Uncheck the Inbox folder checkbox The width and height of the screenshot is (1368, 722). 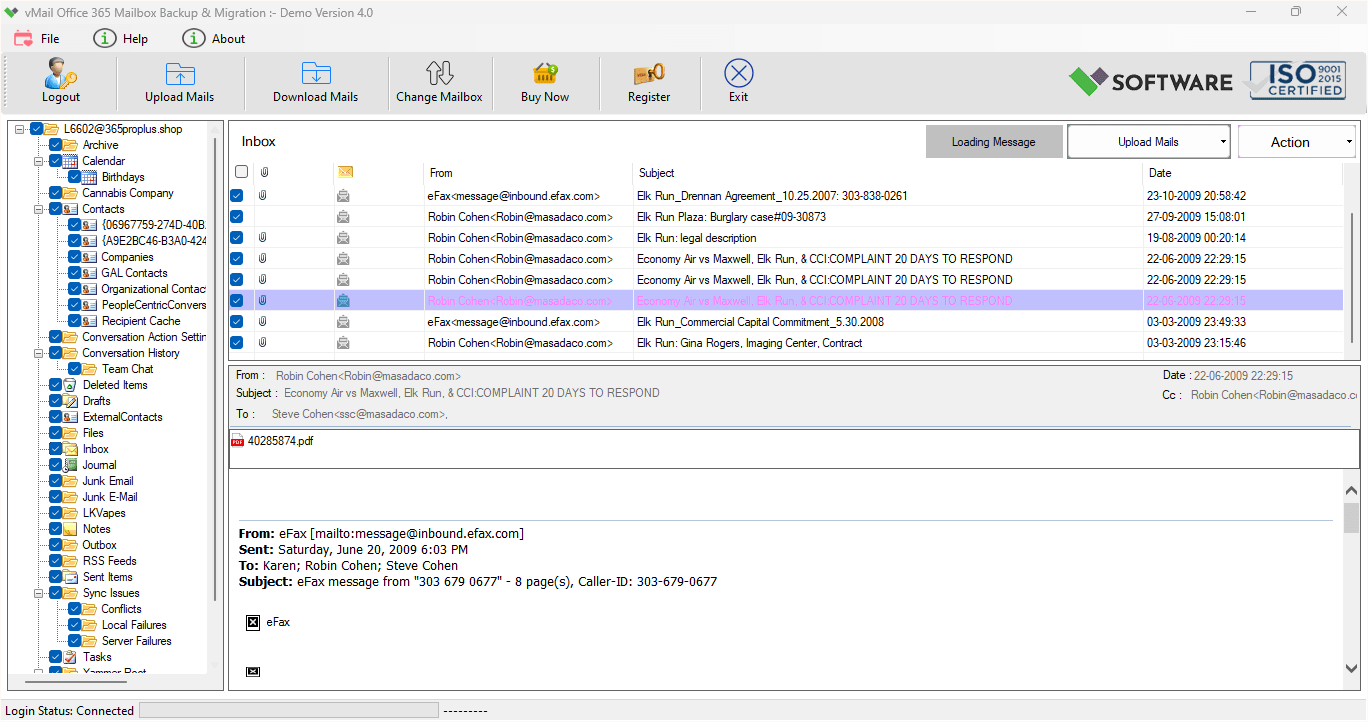pyautogui.click(x=56, y=449)
